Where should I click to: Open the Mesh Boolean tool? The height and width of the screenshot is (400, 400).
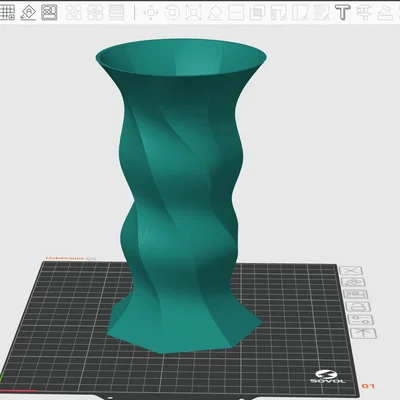click(257, 12)
